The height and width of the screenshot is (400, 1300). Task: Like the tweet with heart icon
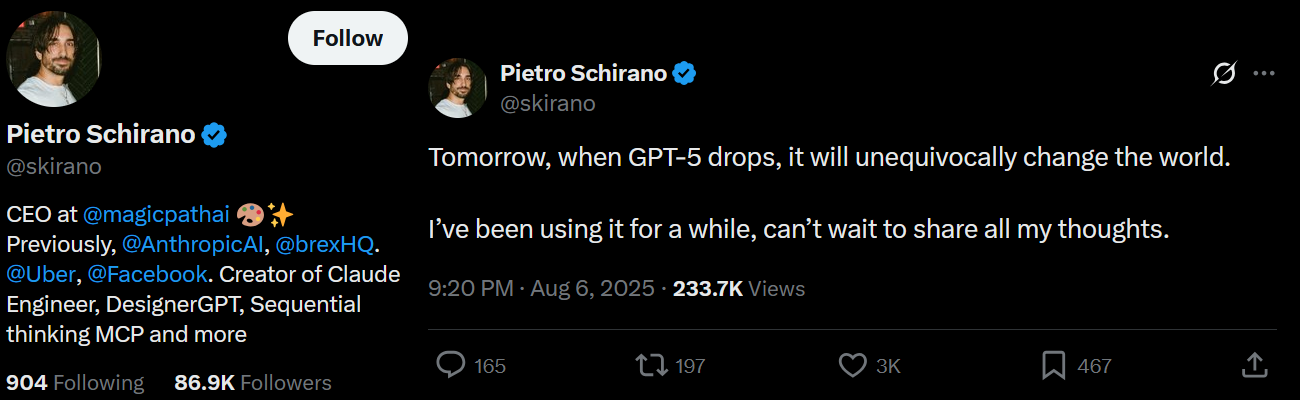tap(852, 366)
